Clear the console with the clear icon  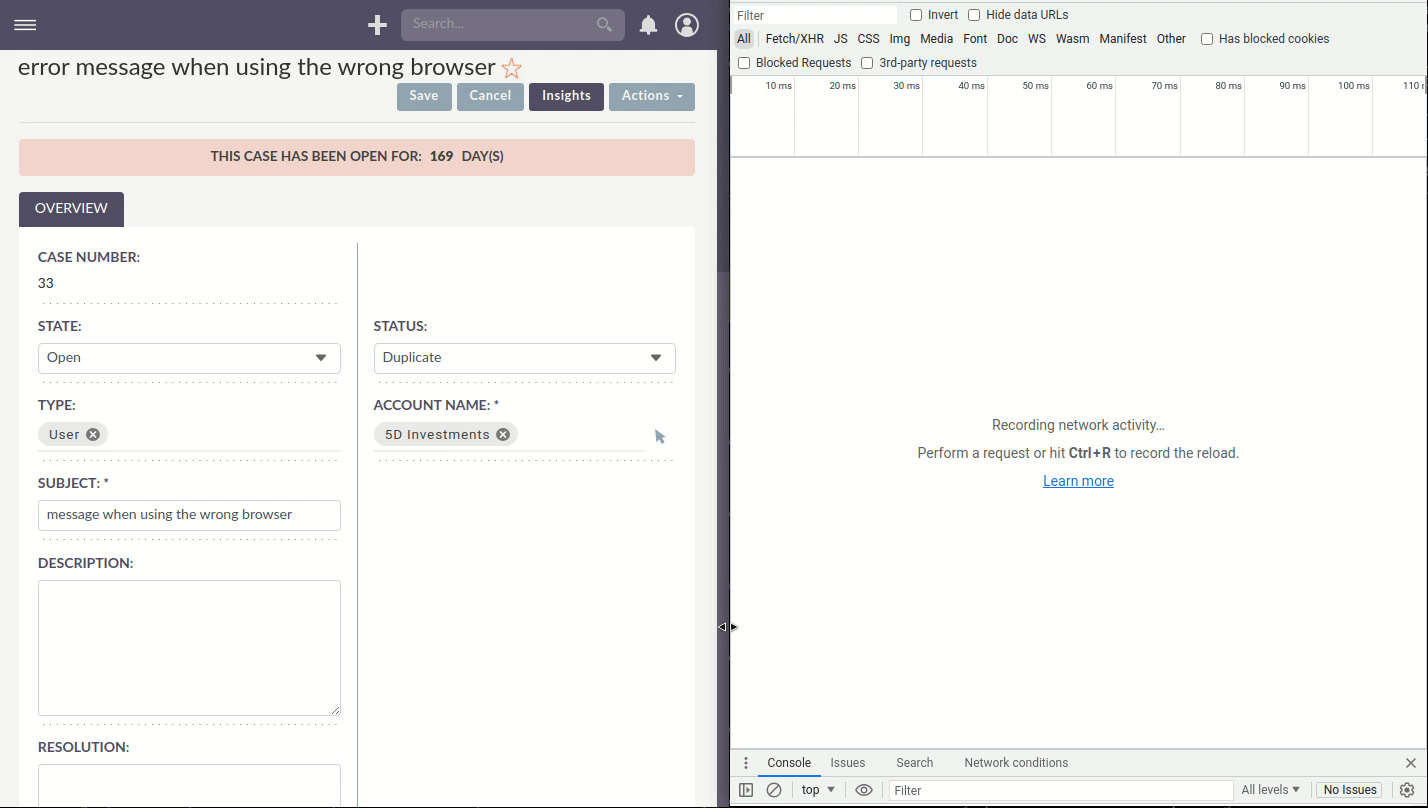(774, 790)
